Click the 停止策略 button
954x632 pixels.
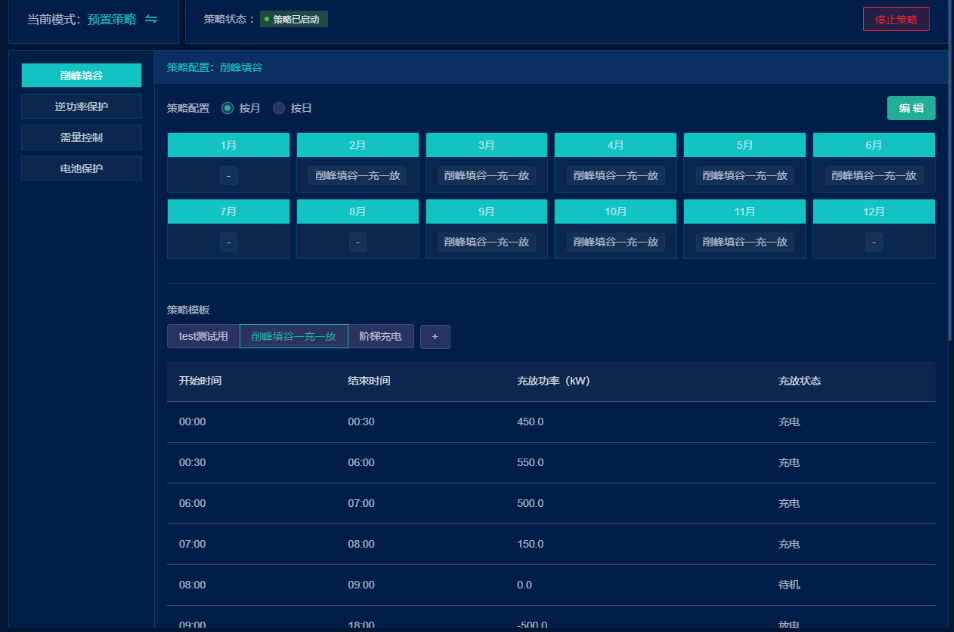click(x=895, y=19)
